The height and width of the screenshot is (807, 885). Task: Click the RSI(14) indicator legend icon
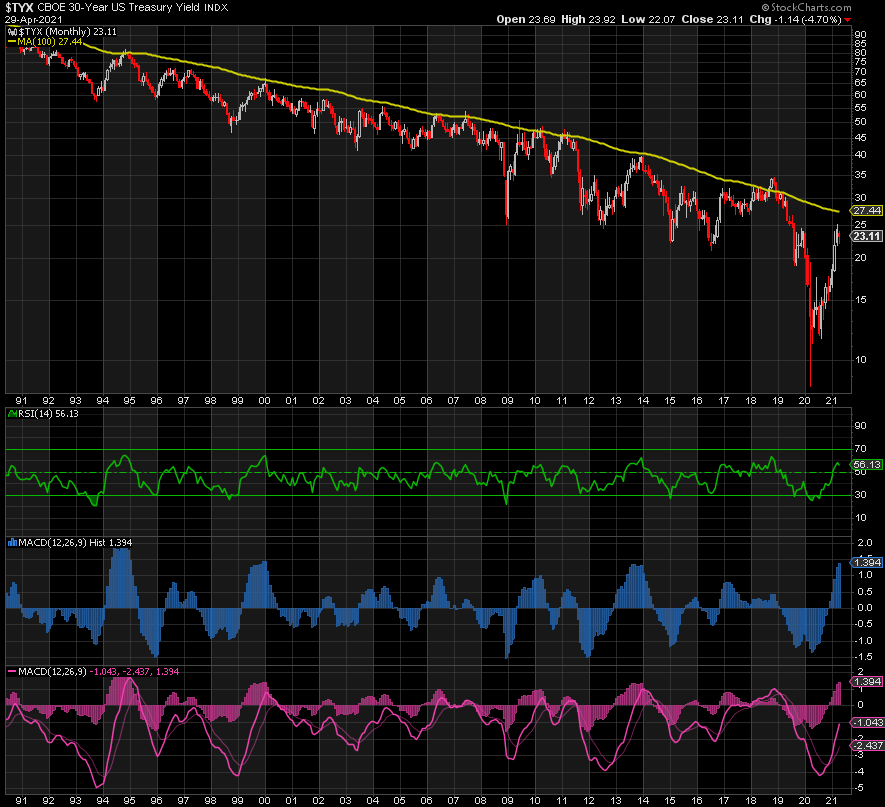(x=12, y=414)
